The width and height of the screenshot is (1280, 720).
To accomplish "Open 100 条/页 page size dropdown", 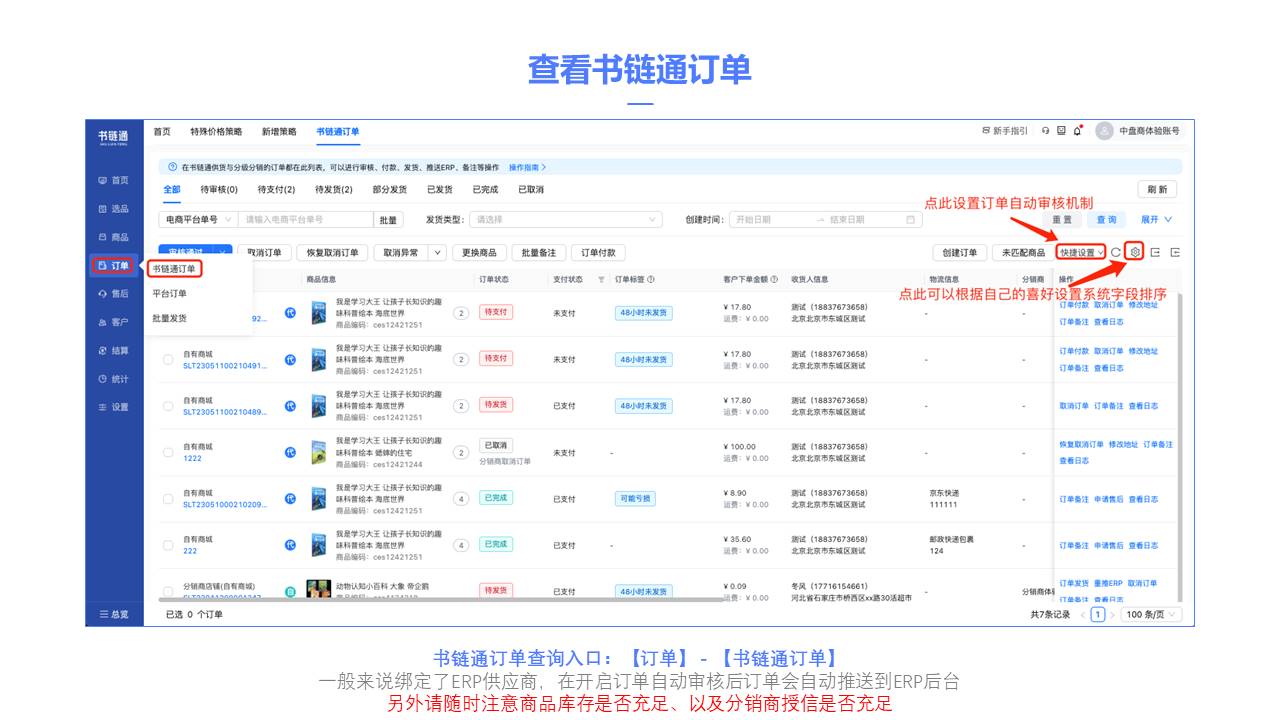I will click(1149, 614).
